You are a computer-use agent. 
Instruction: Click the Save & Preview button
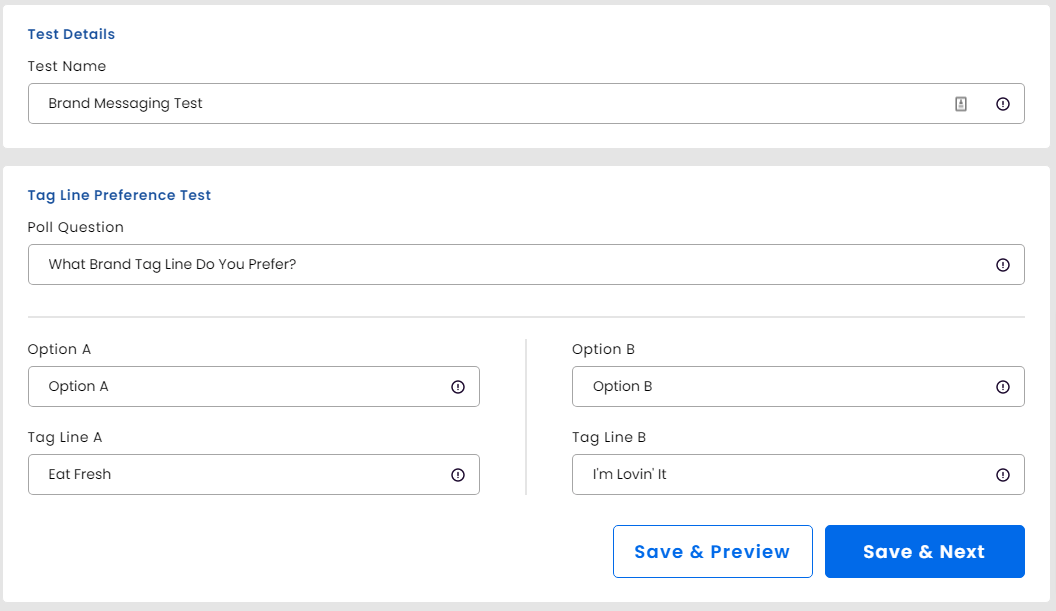point(712,551)
